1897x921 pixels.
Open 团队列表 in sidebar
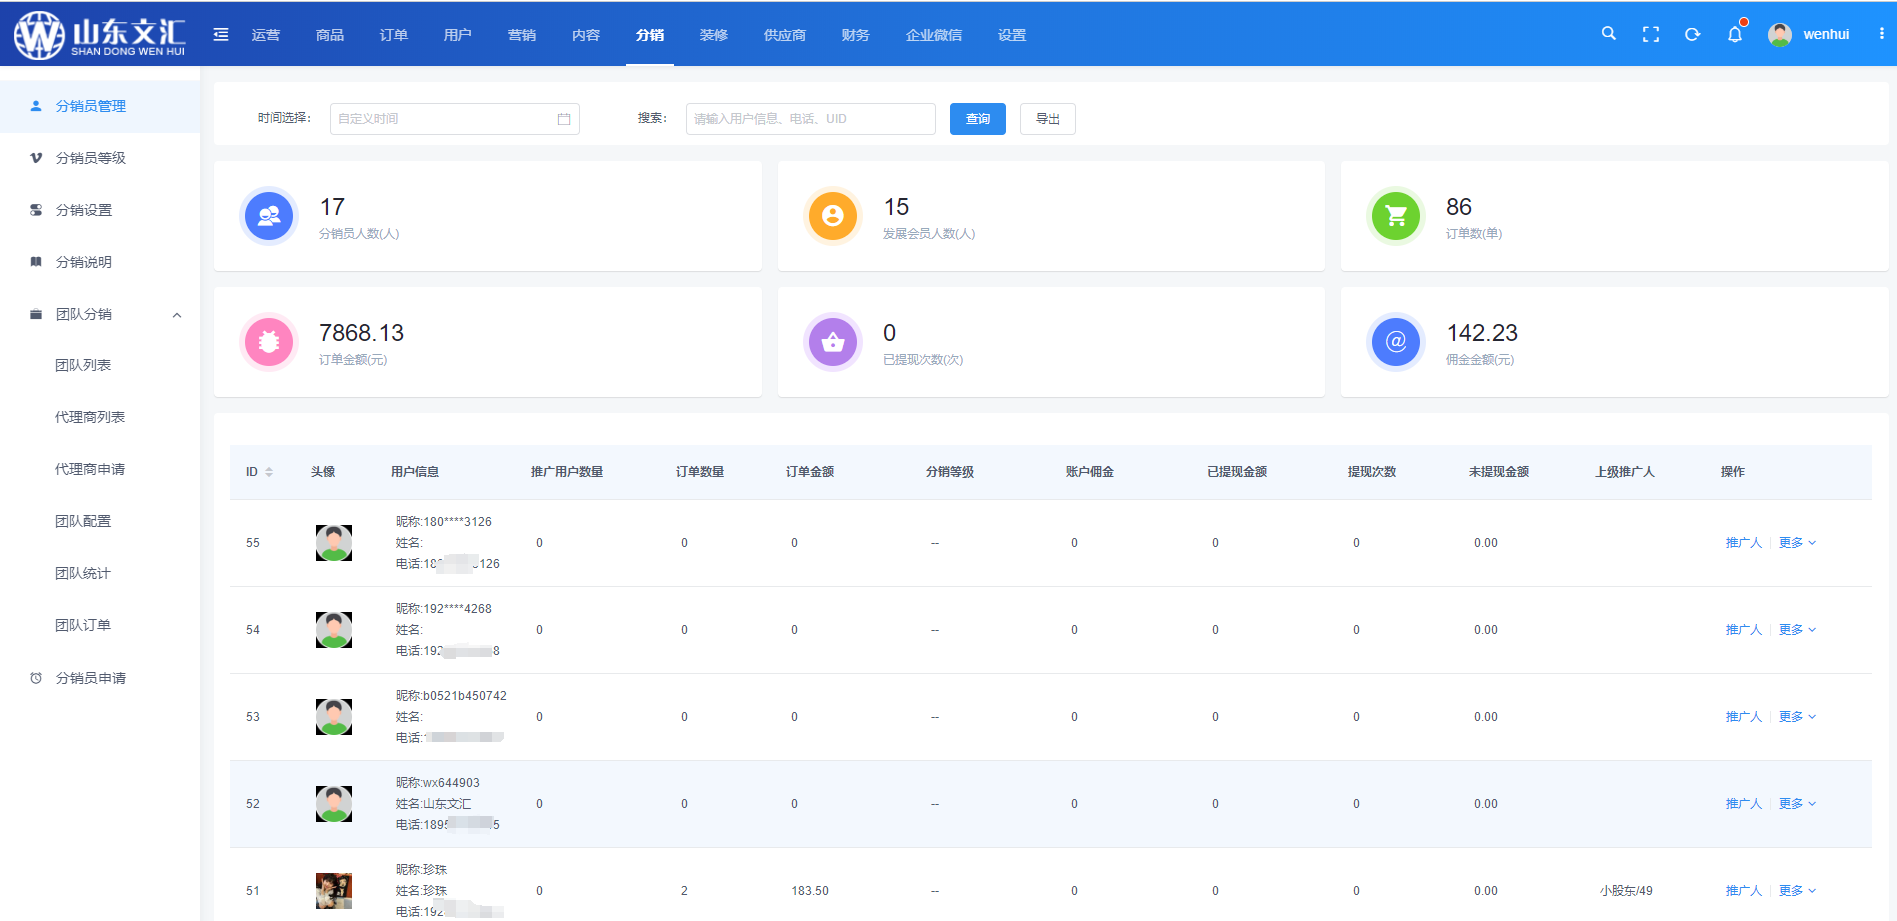coord(83,365)
